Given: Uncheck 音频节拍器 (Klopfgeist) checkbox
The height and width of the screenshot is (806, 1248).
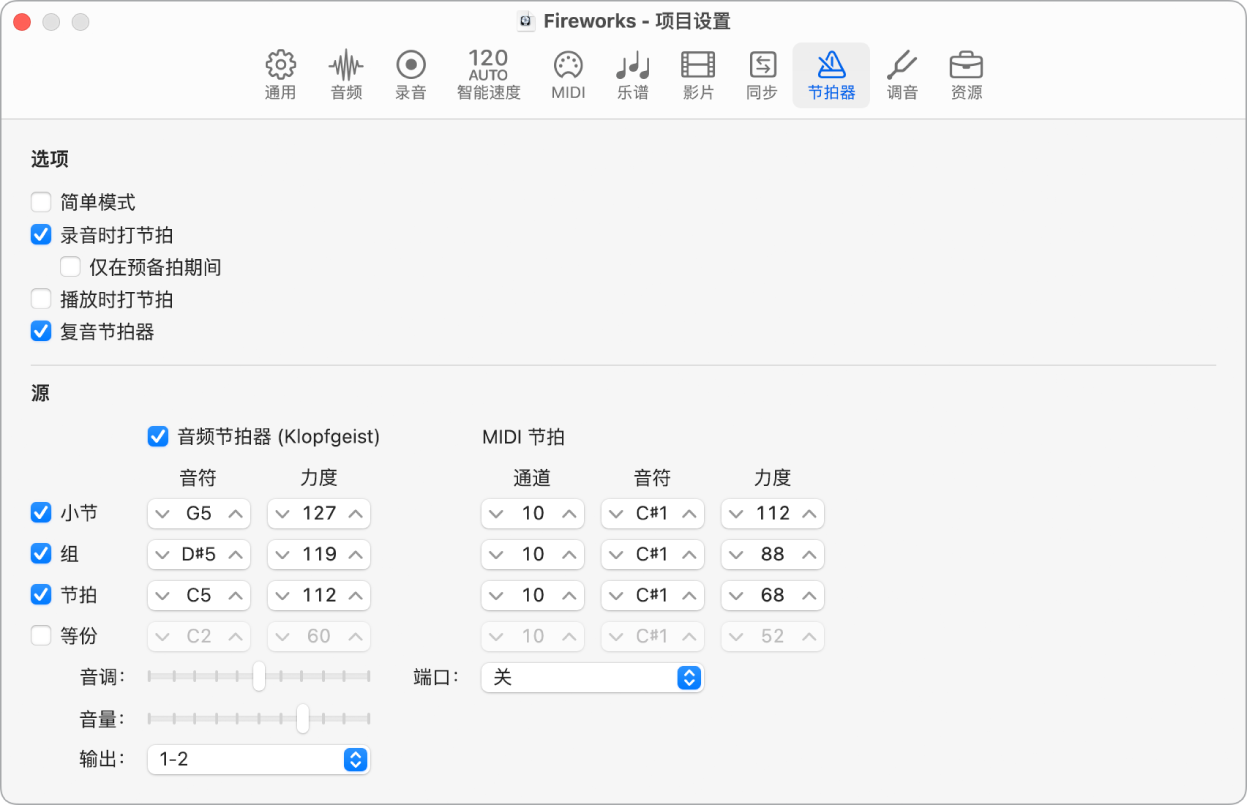Looking at the screenshot, I should click(157, 436).
